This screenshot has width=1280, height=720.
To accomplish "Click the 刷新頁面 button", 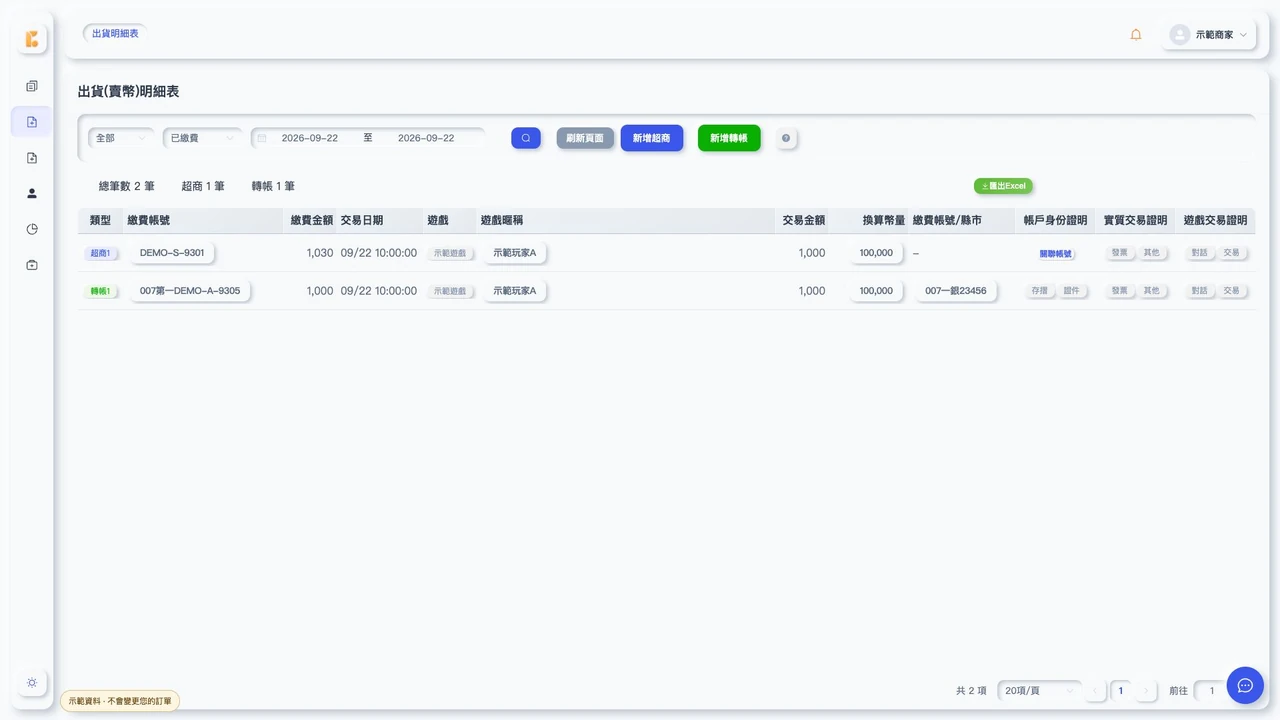I will (585, 138).
